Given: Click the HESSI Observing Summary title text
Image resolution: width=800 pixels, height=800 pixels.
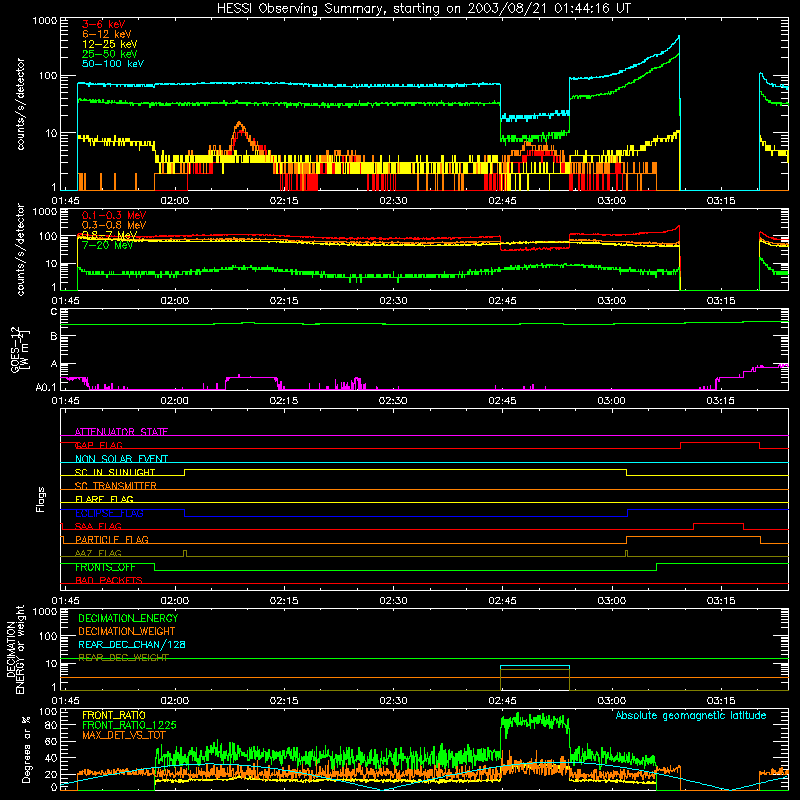Looking at the screenshot, I should [x=423, y=9].
